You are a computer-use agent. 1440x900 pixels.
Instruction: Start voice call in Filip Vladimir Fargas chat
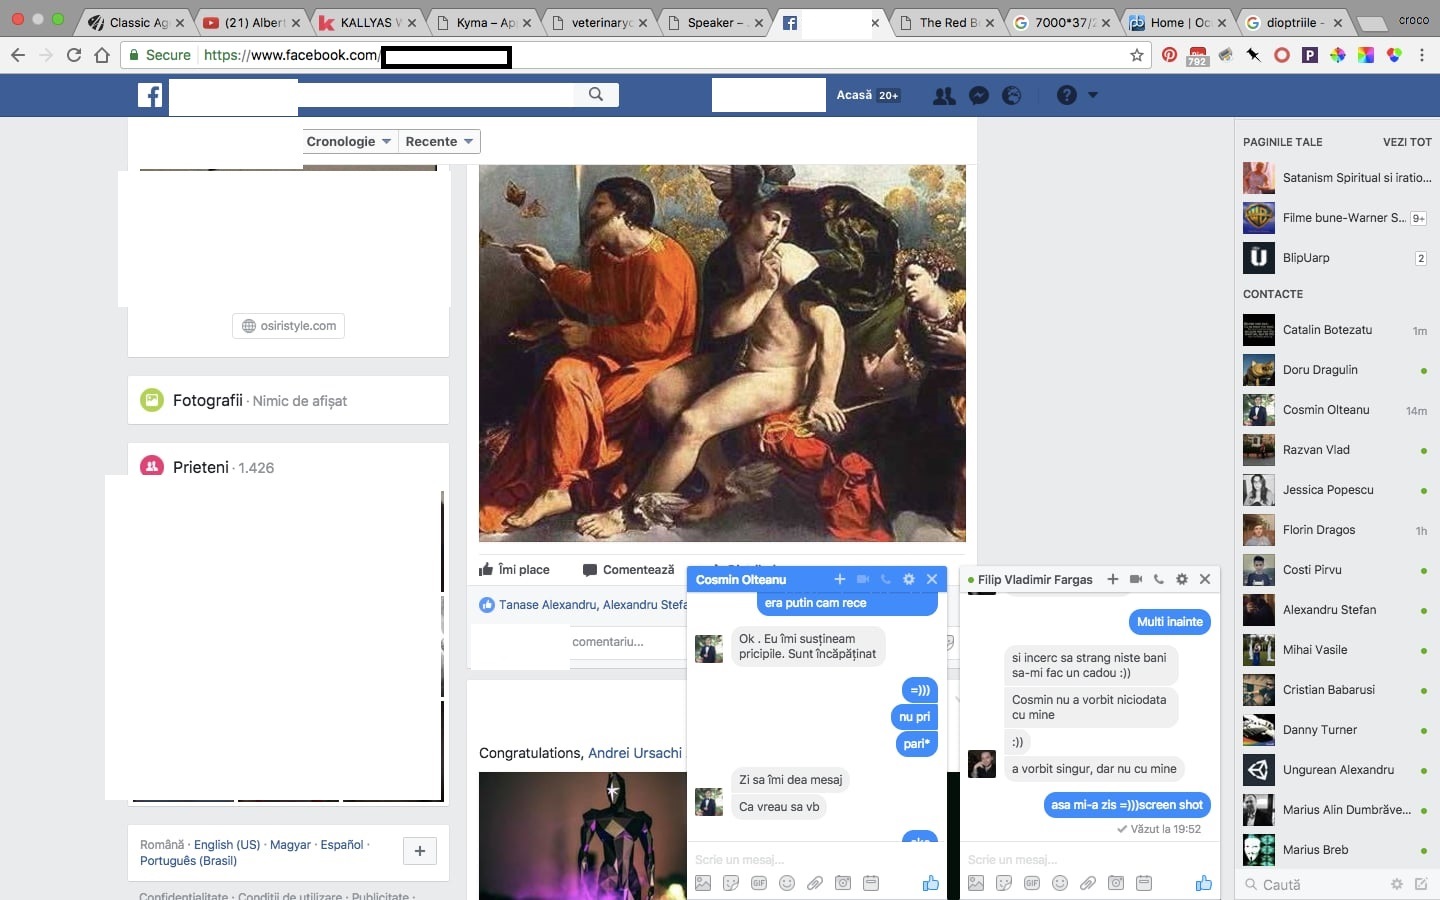(x=1159, y=579)
